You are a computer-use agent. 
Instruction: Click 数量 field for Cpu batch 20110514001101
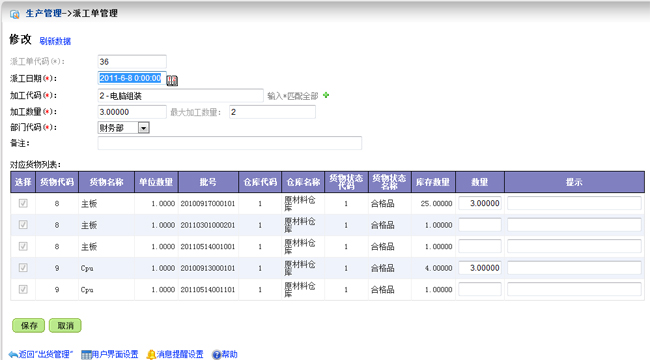(480, 289)
